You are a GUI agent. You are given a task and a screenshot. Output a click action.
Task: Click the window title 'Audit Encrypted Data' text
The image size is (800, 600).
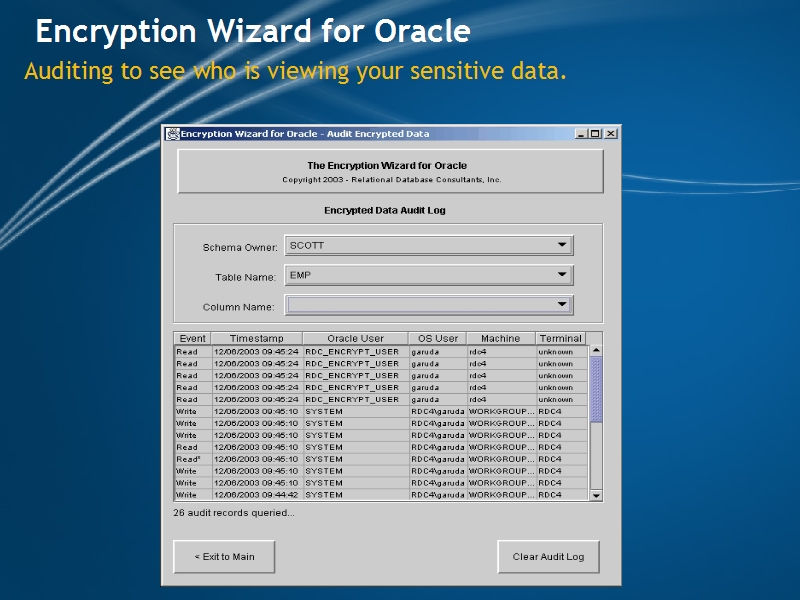click(378, 134)
